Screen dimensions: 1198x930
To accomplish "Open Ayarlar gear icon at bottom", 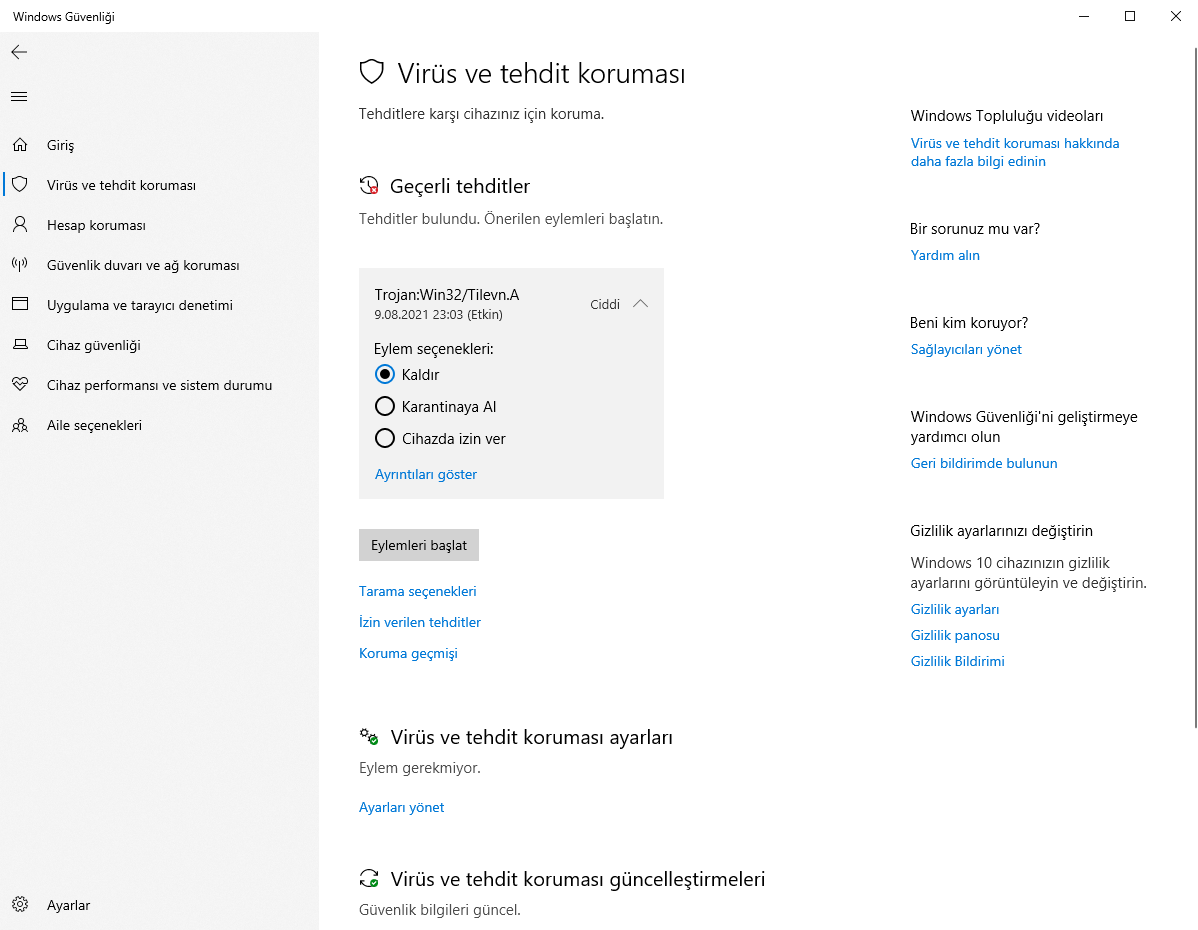I will 20,905.
